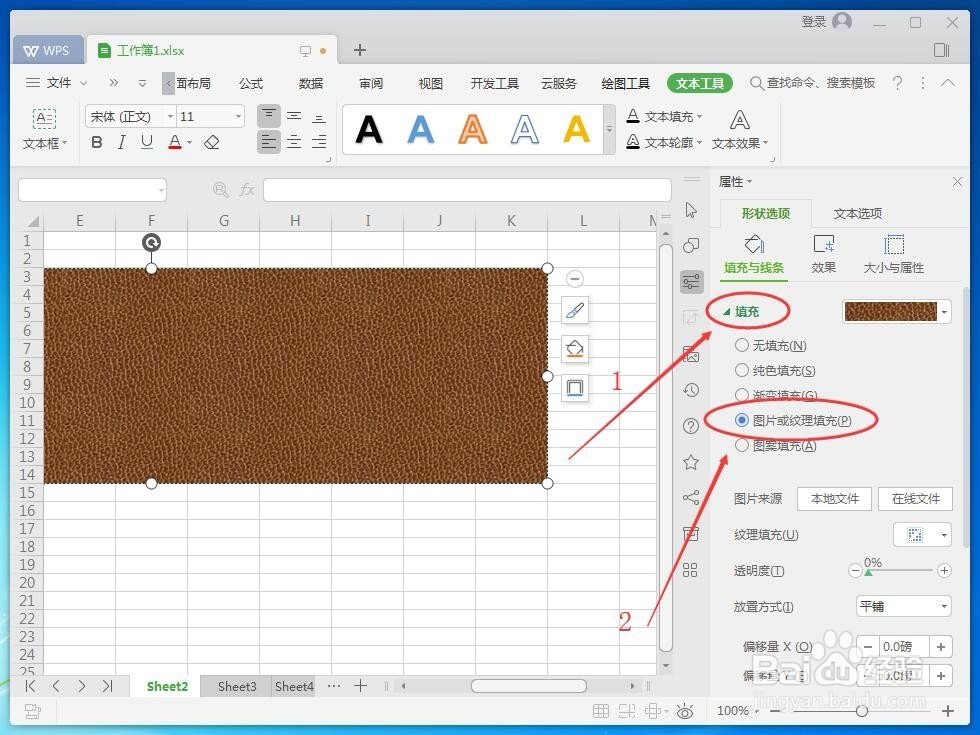The height and width of the screenshot is (735, 980).
Task: Select the share icon in the right sidebar
Action: (691, 497)
